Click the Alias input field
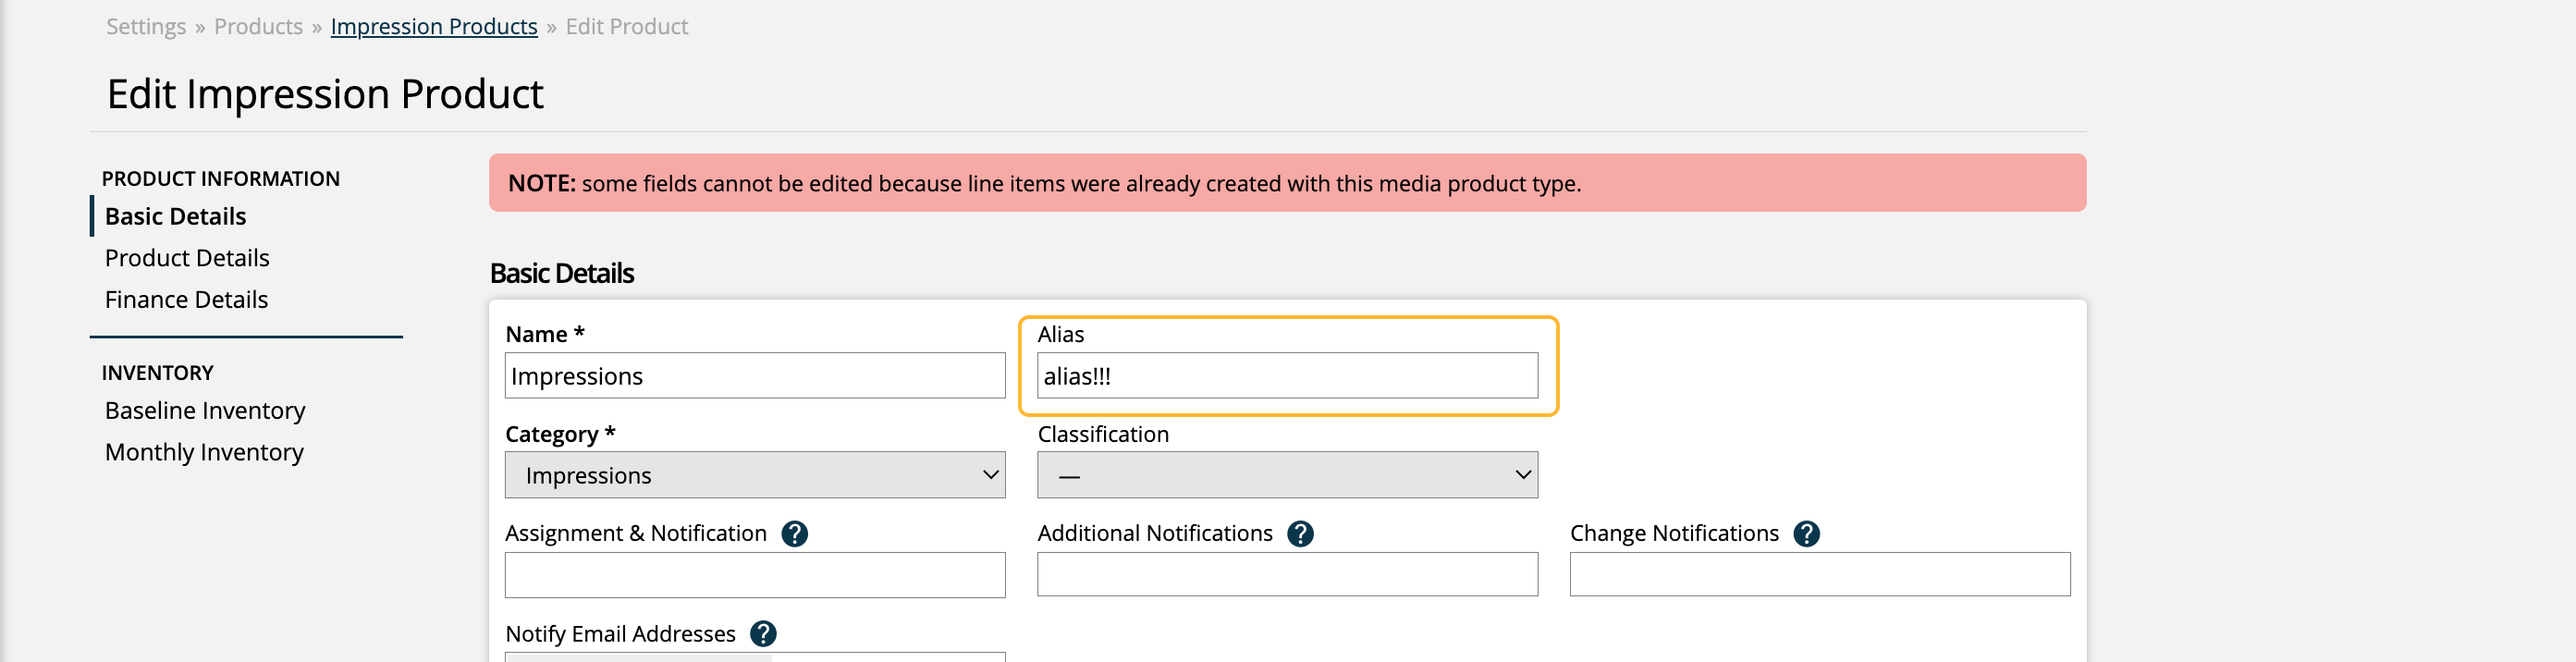Screen dimensions: 2576x662 pyautogui.click(x=1286, y=376)
